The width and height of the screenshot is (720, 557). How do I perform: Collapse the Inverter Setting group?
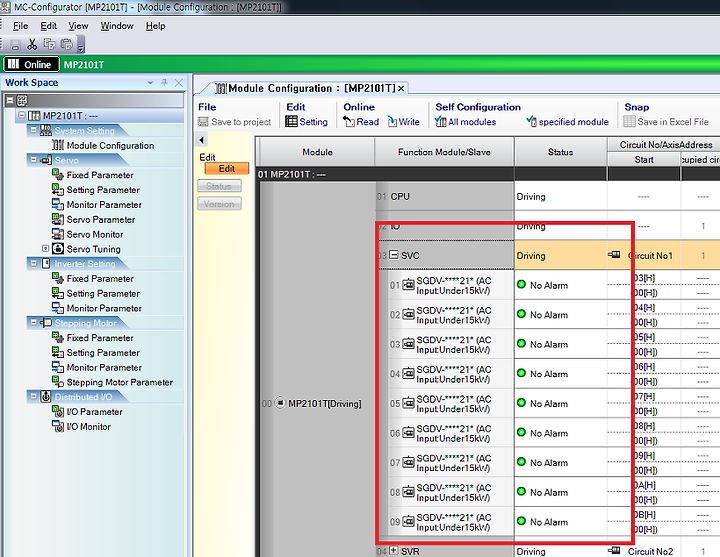click(x=33, y=263)
